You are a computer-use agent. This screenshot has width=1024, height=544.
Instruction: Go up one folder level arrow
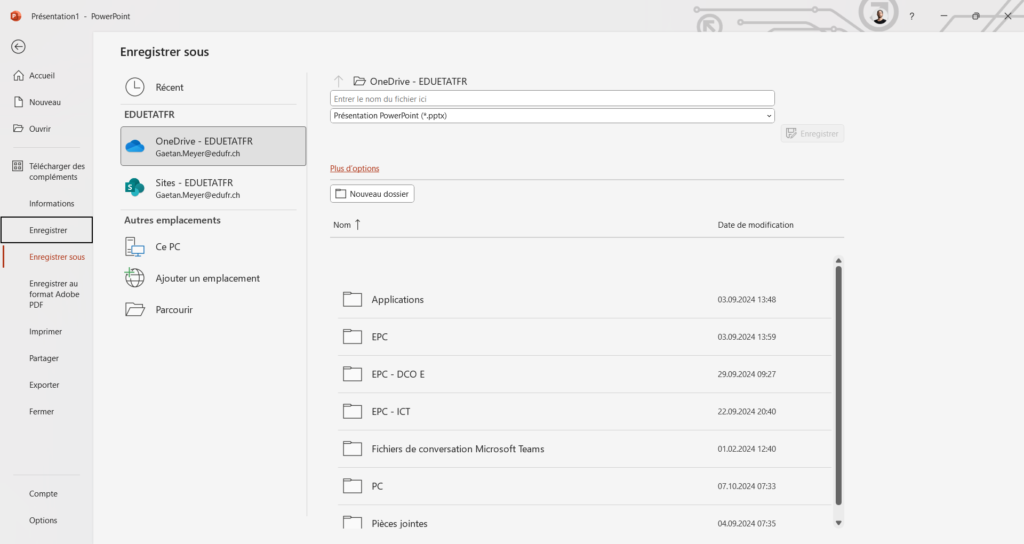point(338,81)
